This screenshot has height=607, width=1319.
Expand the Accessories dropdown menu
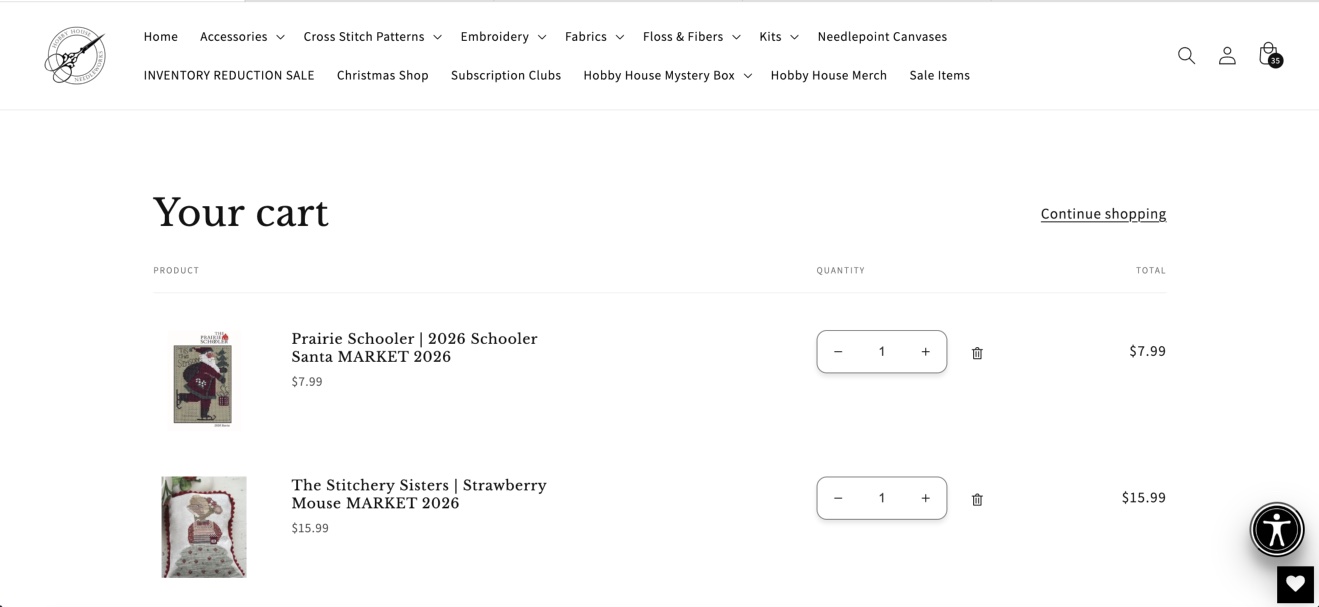[242, 37]
